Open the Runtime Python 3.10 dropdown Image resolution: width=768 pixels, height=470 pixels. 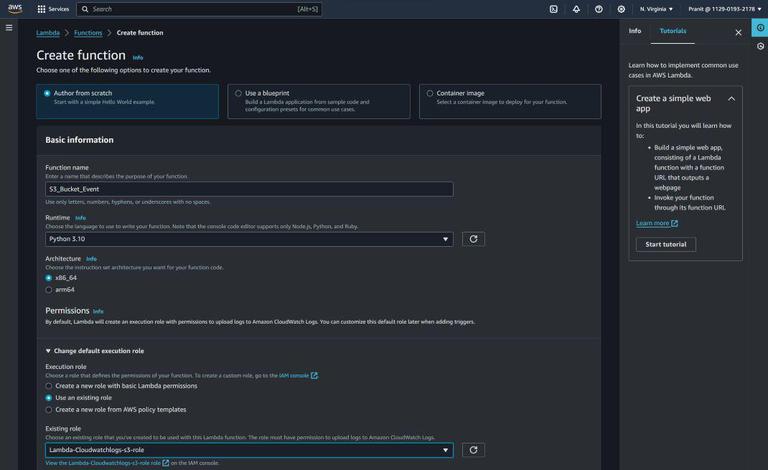tap(249, 239)
